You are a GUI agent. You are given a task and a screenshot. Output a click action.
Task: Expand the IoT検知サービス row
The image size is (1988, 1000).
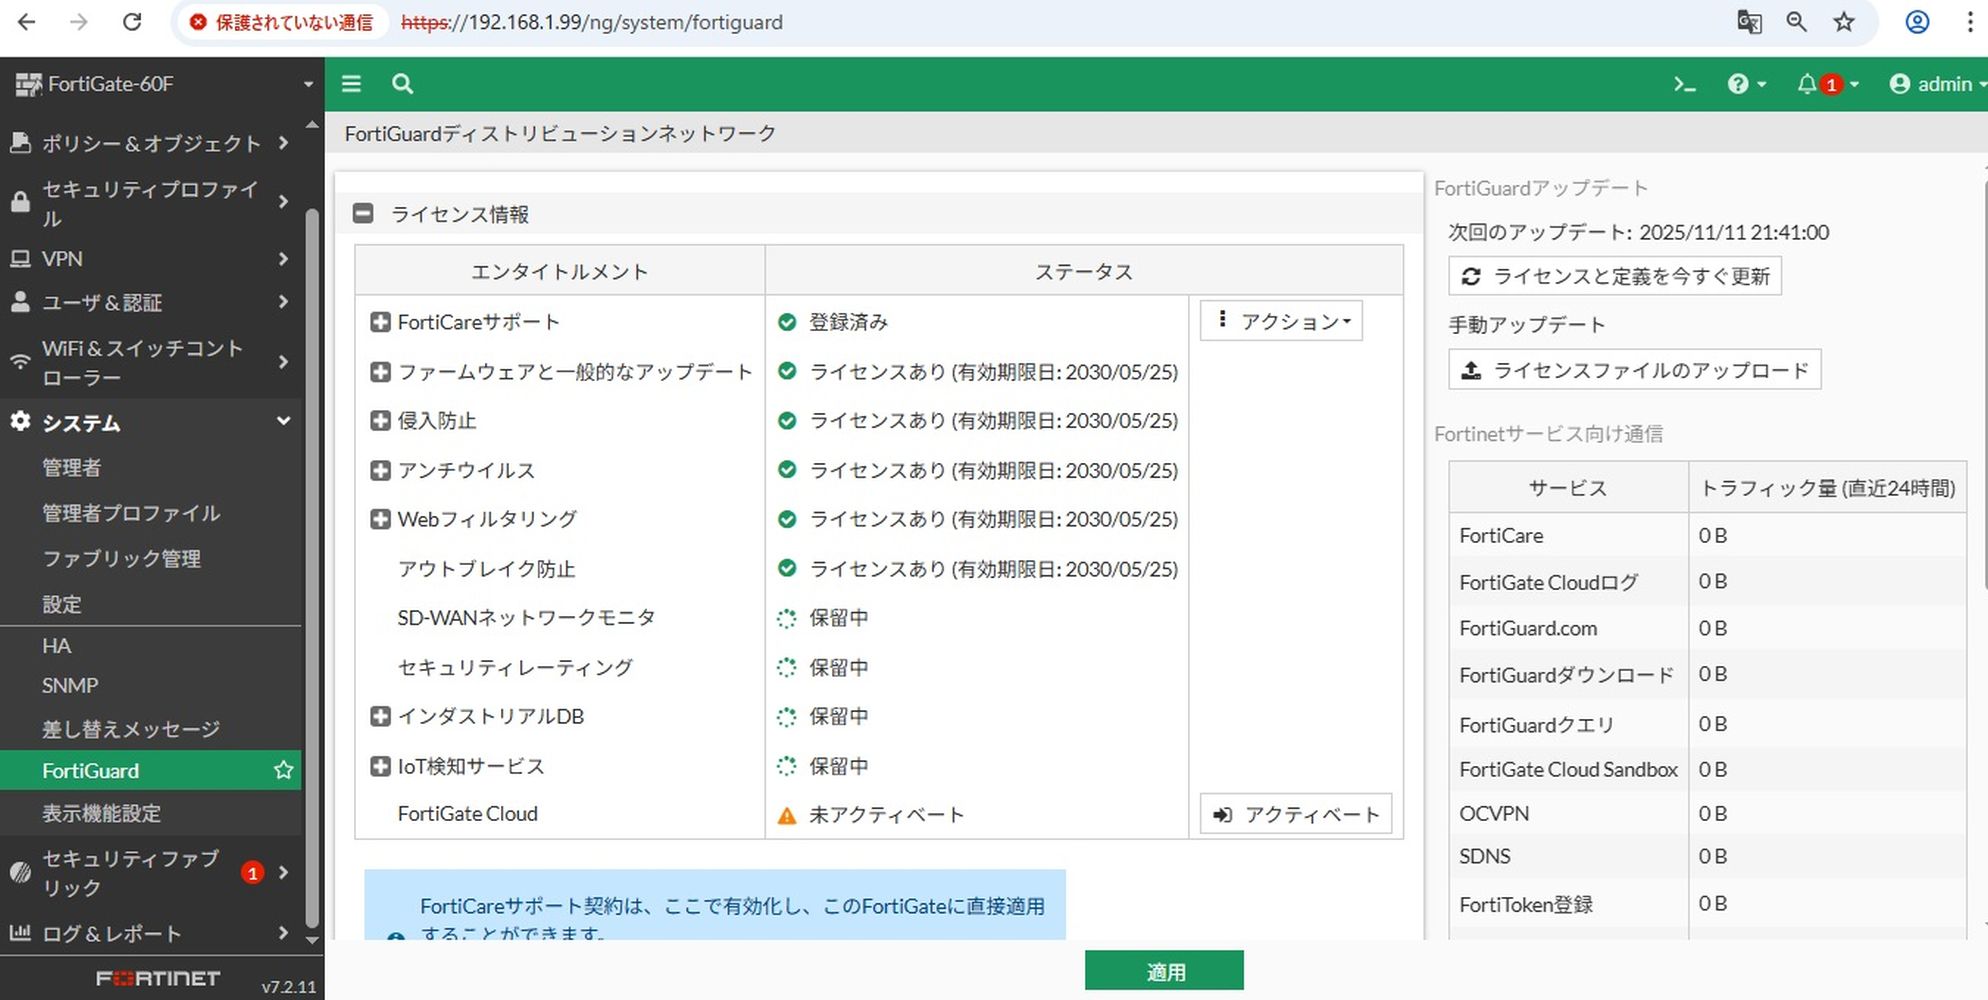tap(380, 766)
